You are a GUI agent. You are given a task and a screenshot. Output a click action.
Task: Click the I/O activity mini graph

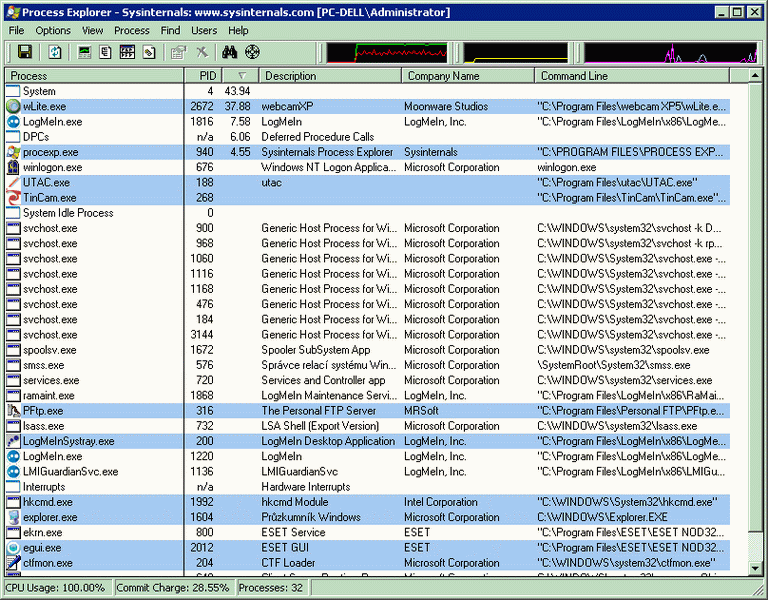(671, 53)
